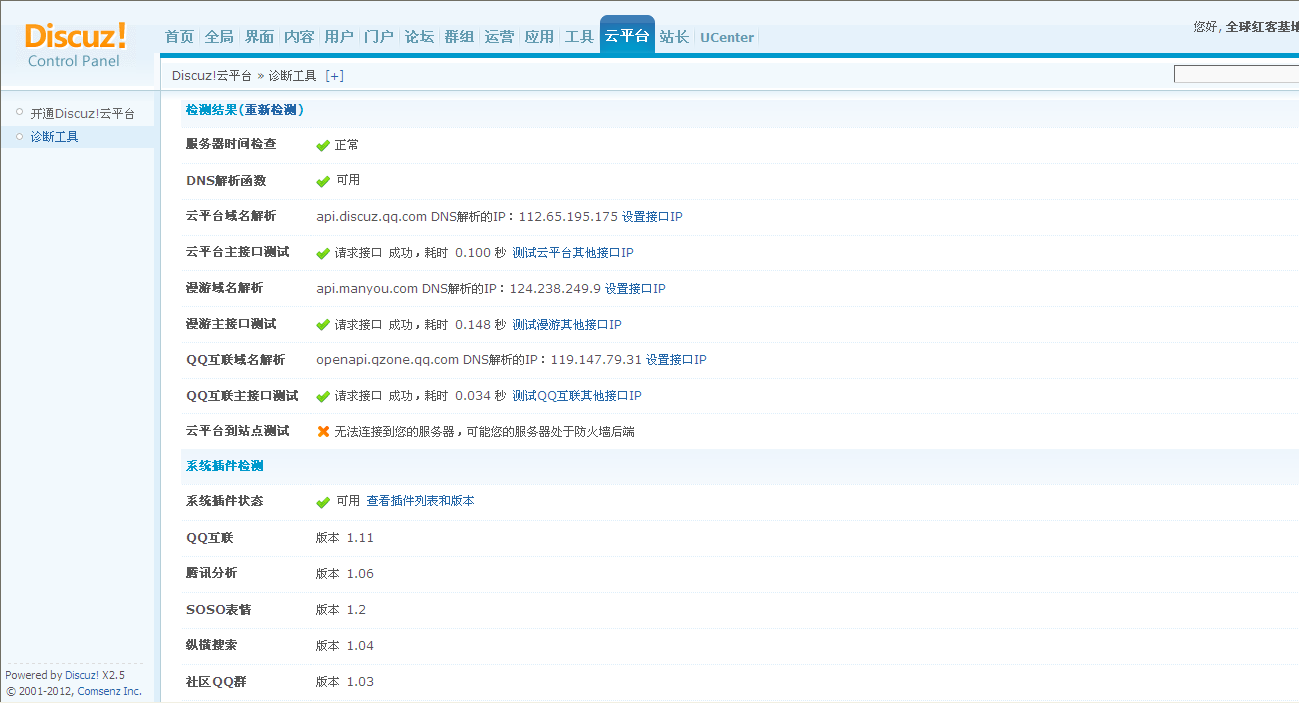Click the firewall error message text
Image resolution: width=1299 pixels, height=703 pixels.
click(484, 432)
